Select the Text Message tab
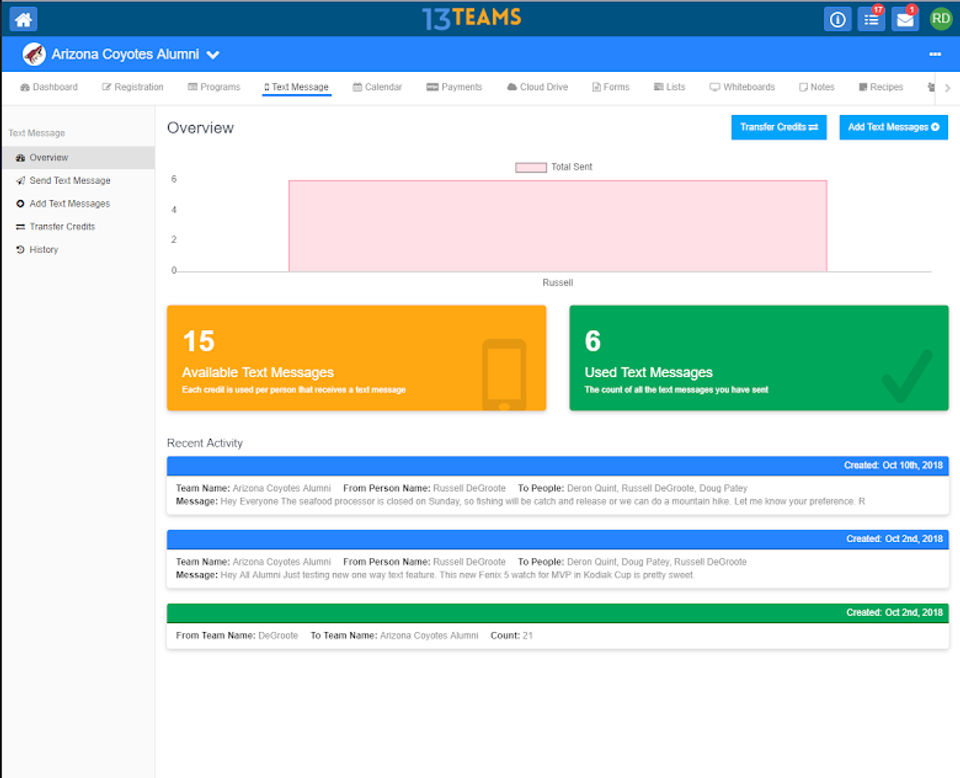The width and height of the screenshot is (960, 778). [x=296, y=87]
